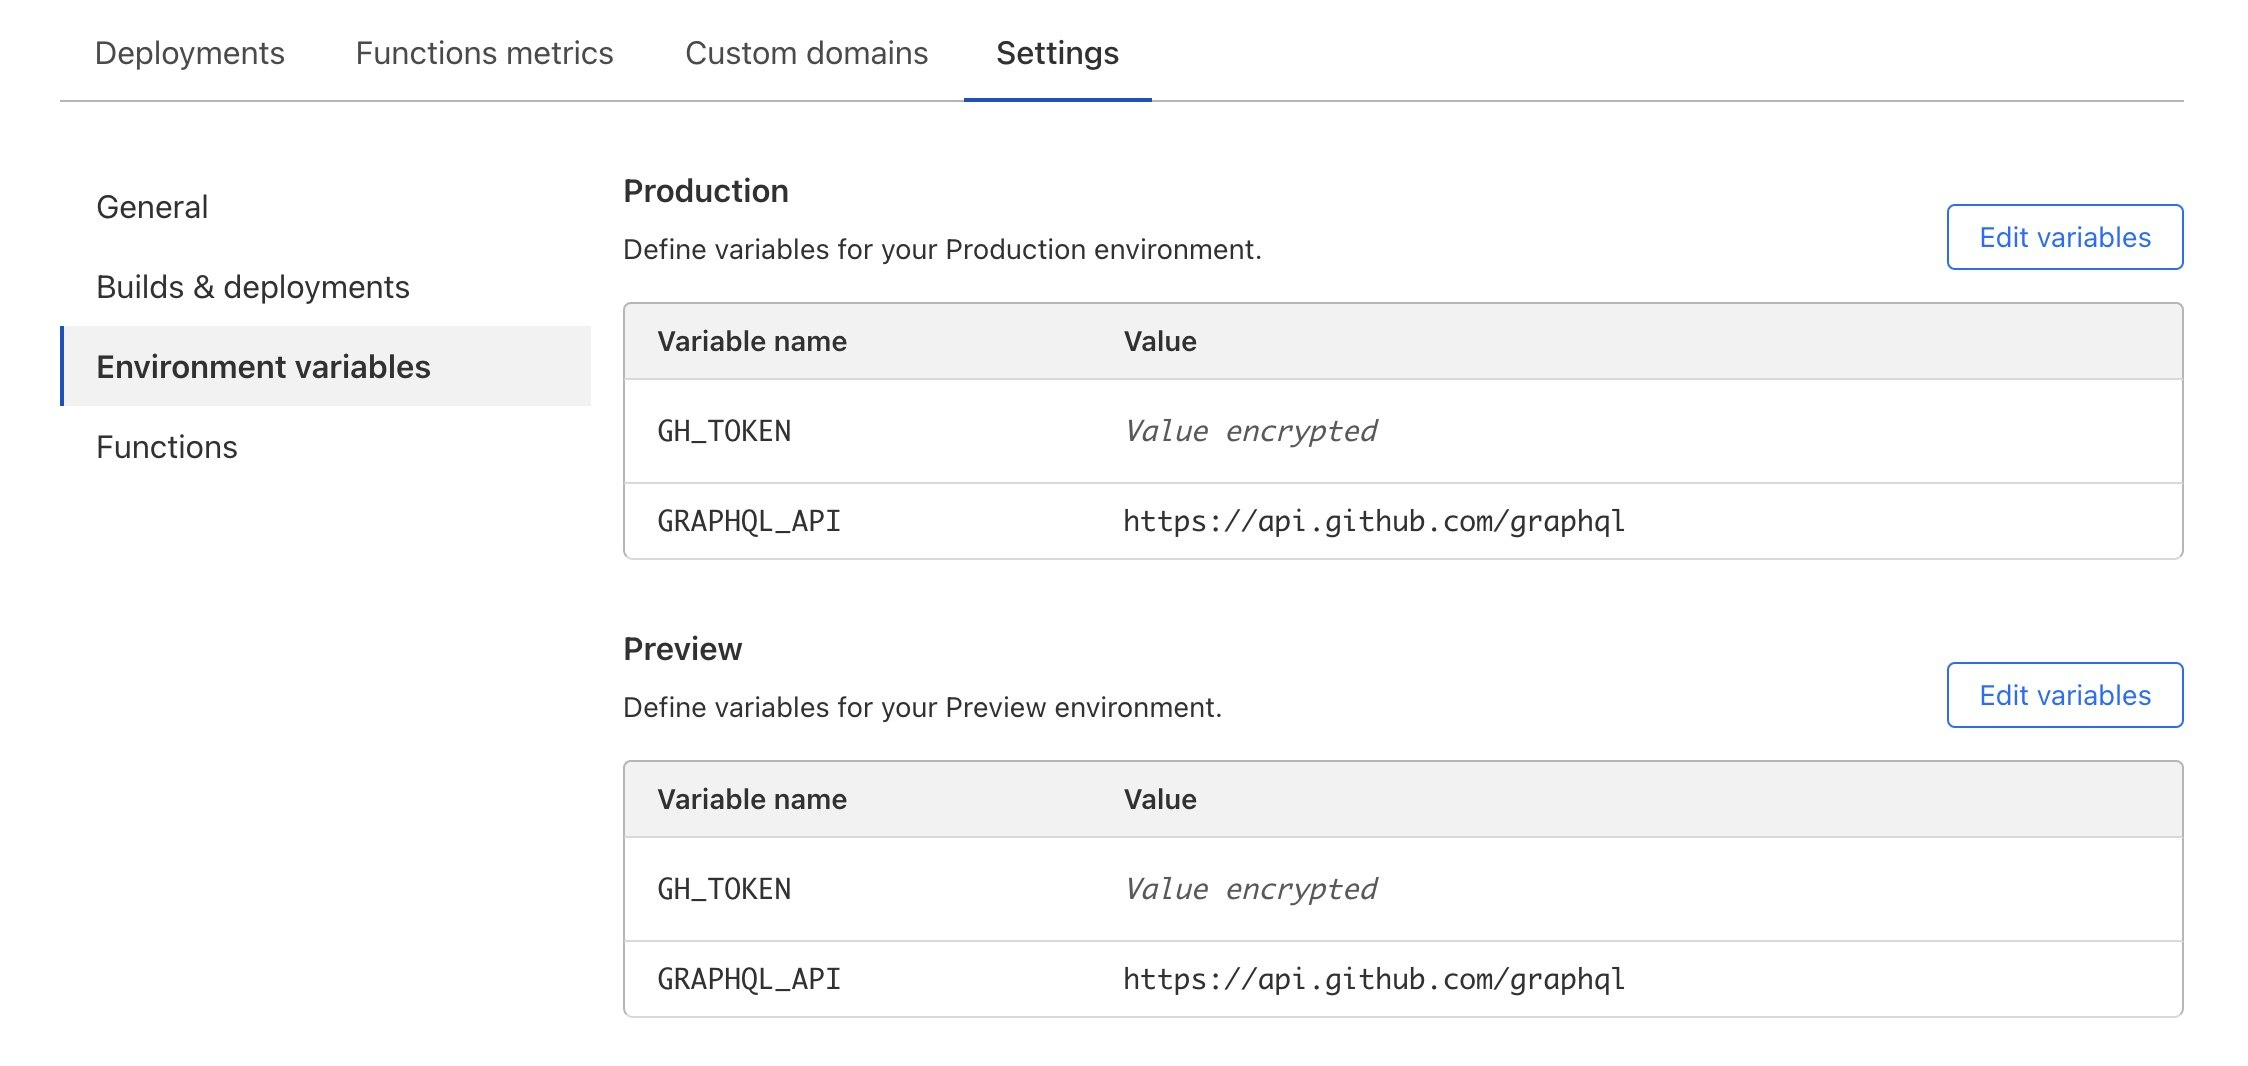Screen dimensions: 2248x1066
Task: Click Production GRAPHQL_API URL value
Action: (x=1373, y=521)
